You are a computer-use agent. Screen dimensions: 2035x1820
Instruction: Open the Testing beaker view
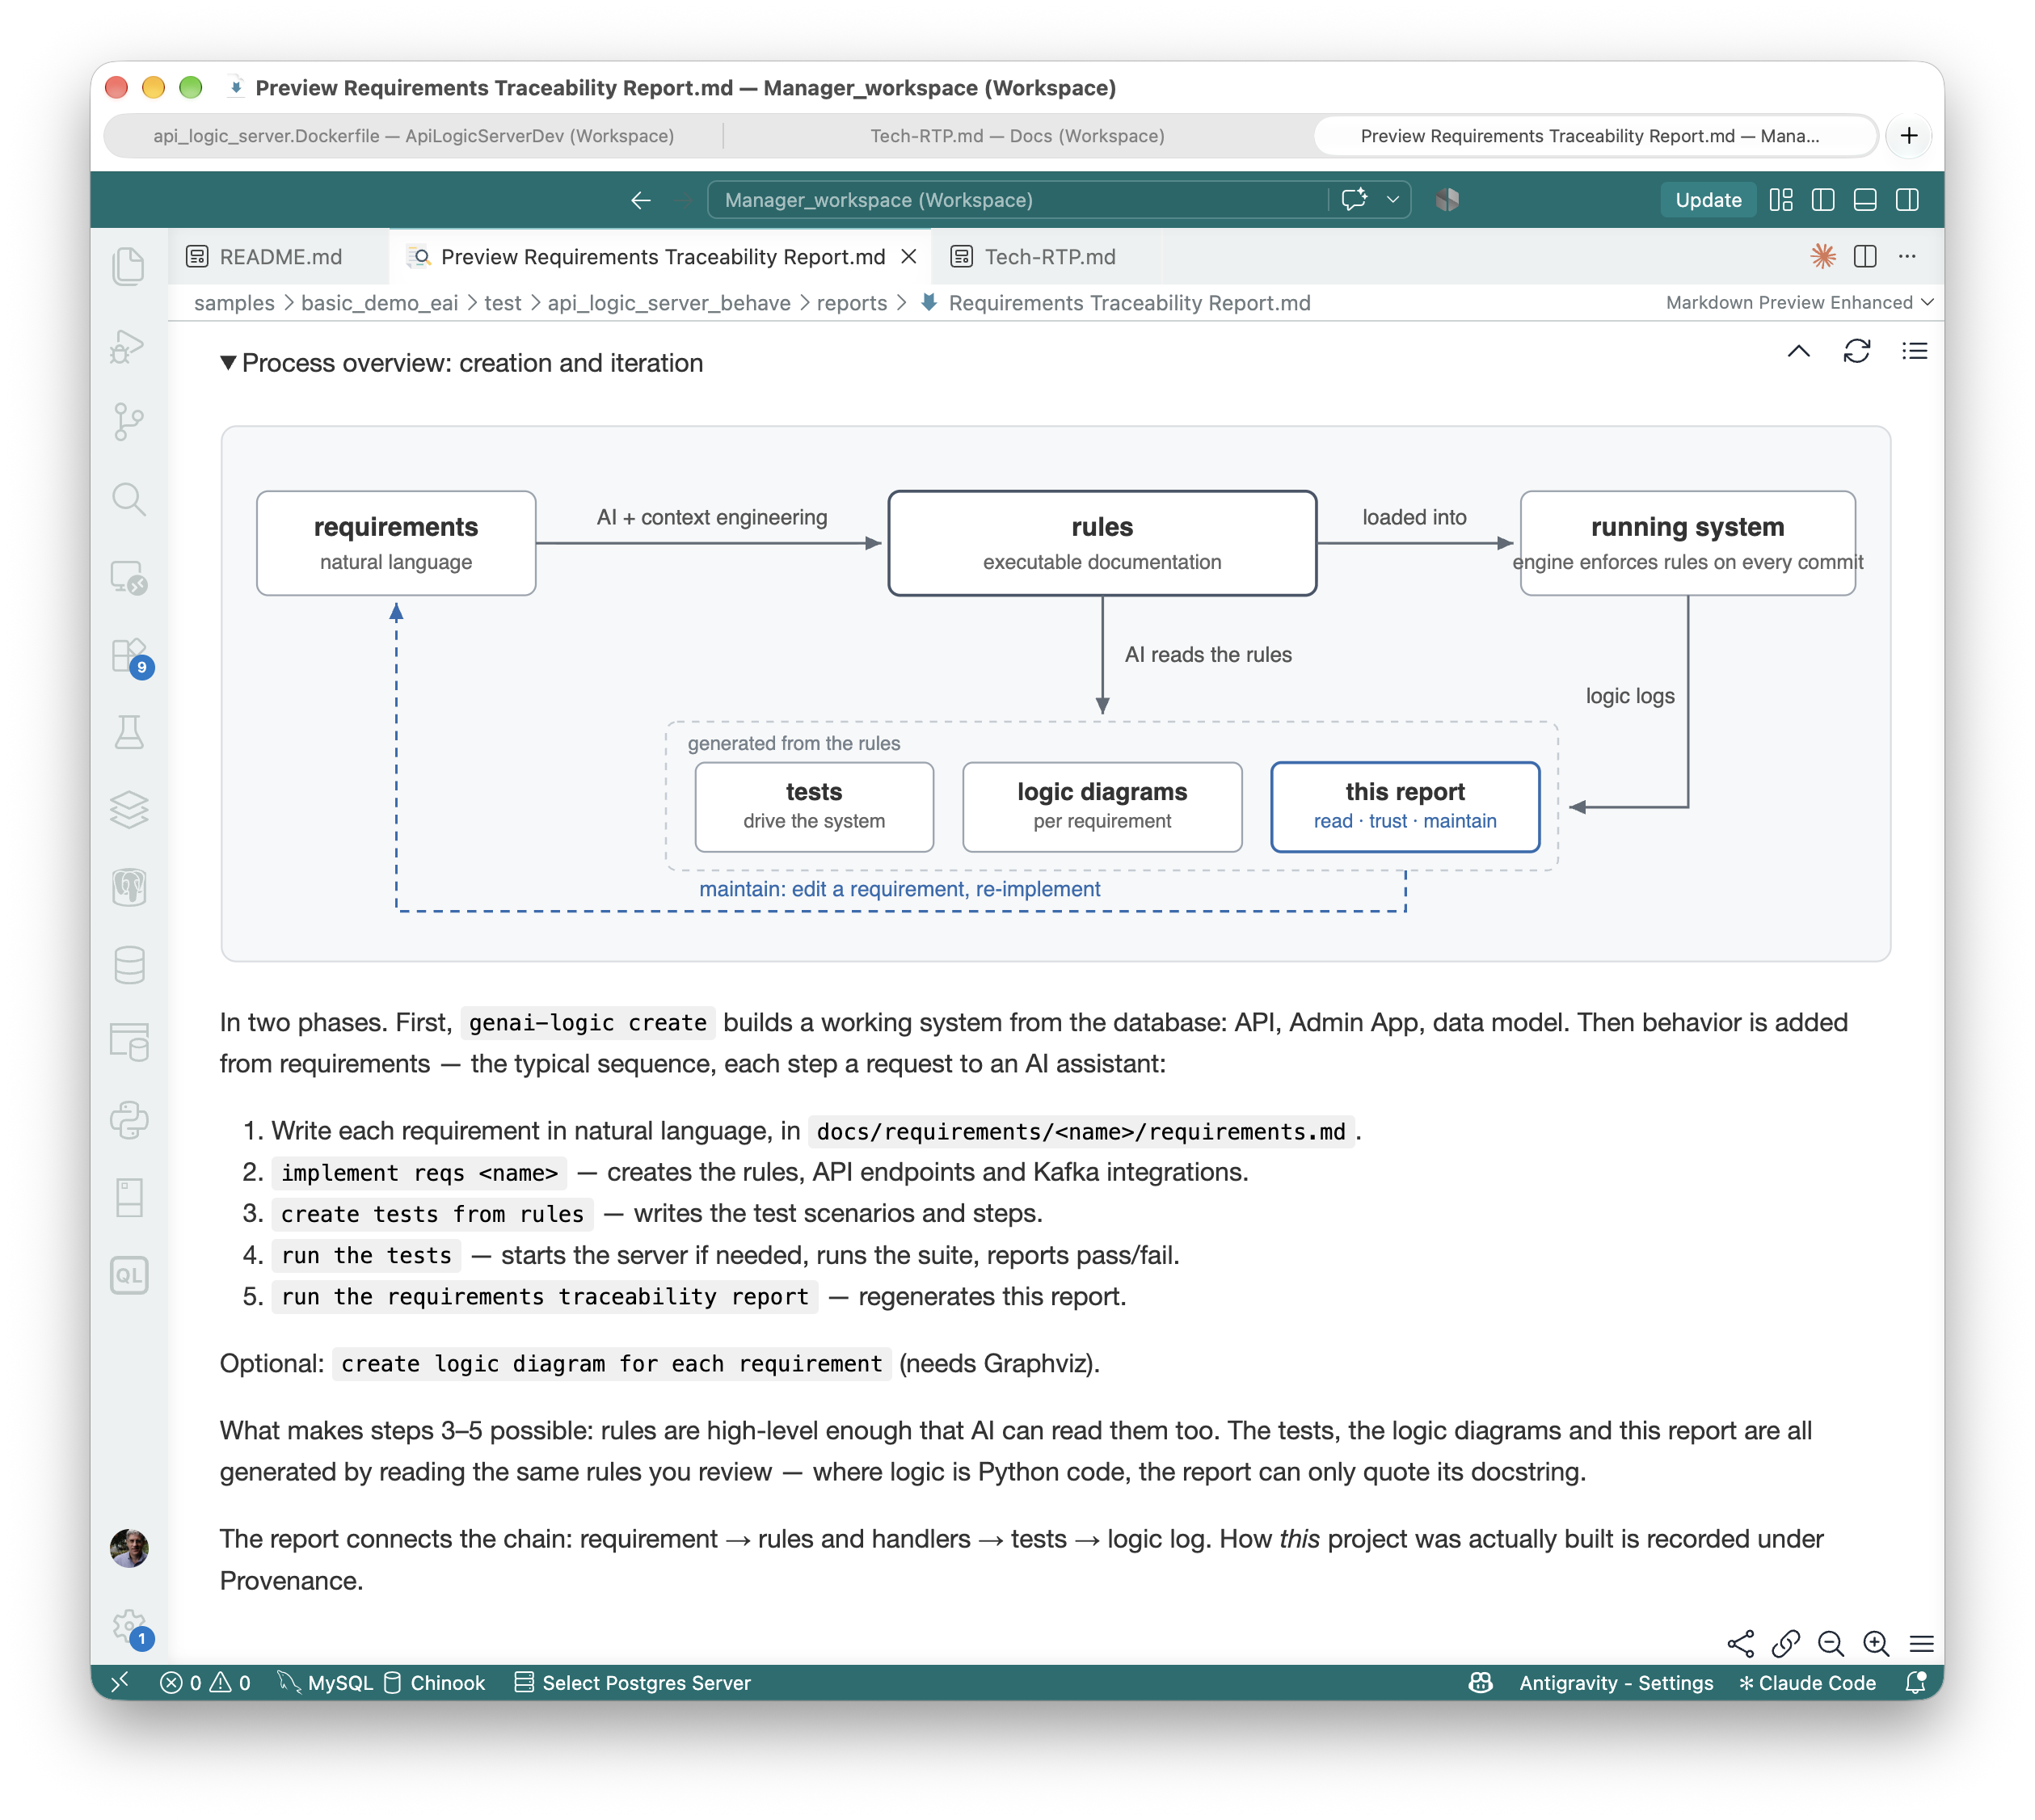pyautogui.click(x=128, y=732)
